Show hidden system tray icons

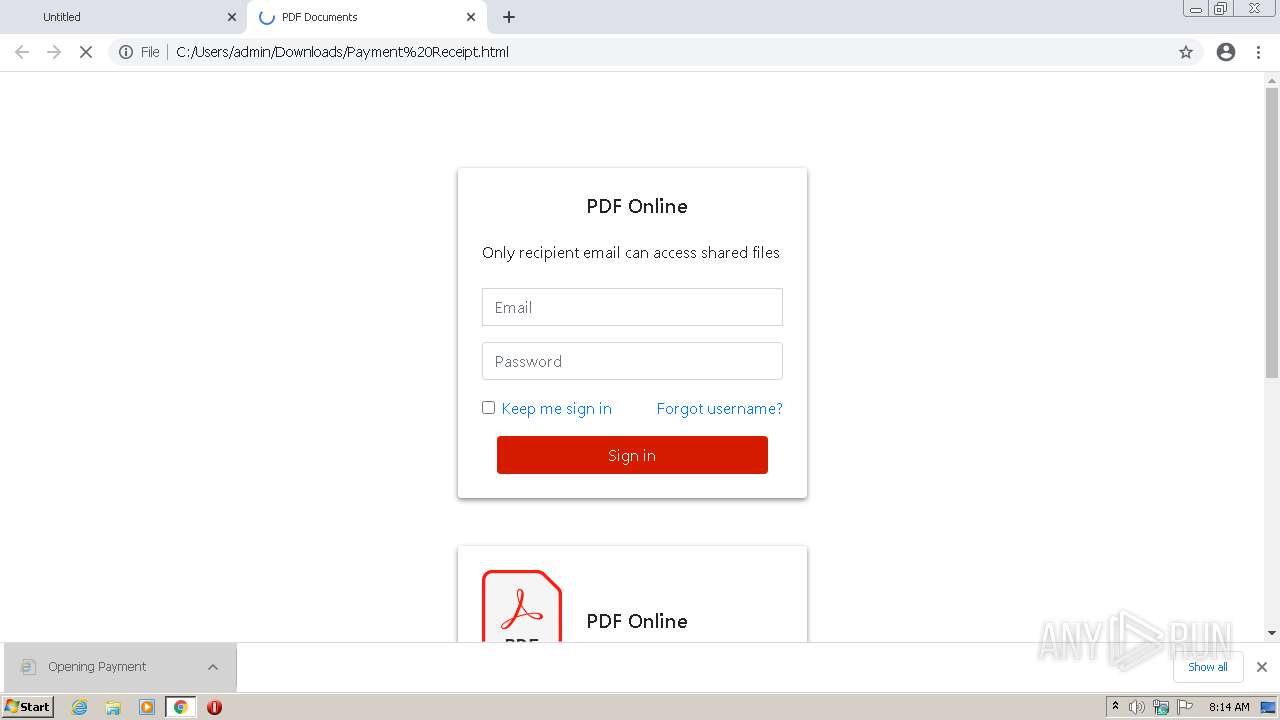[1115, 707]
